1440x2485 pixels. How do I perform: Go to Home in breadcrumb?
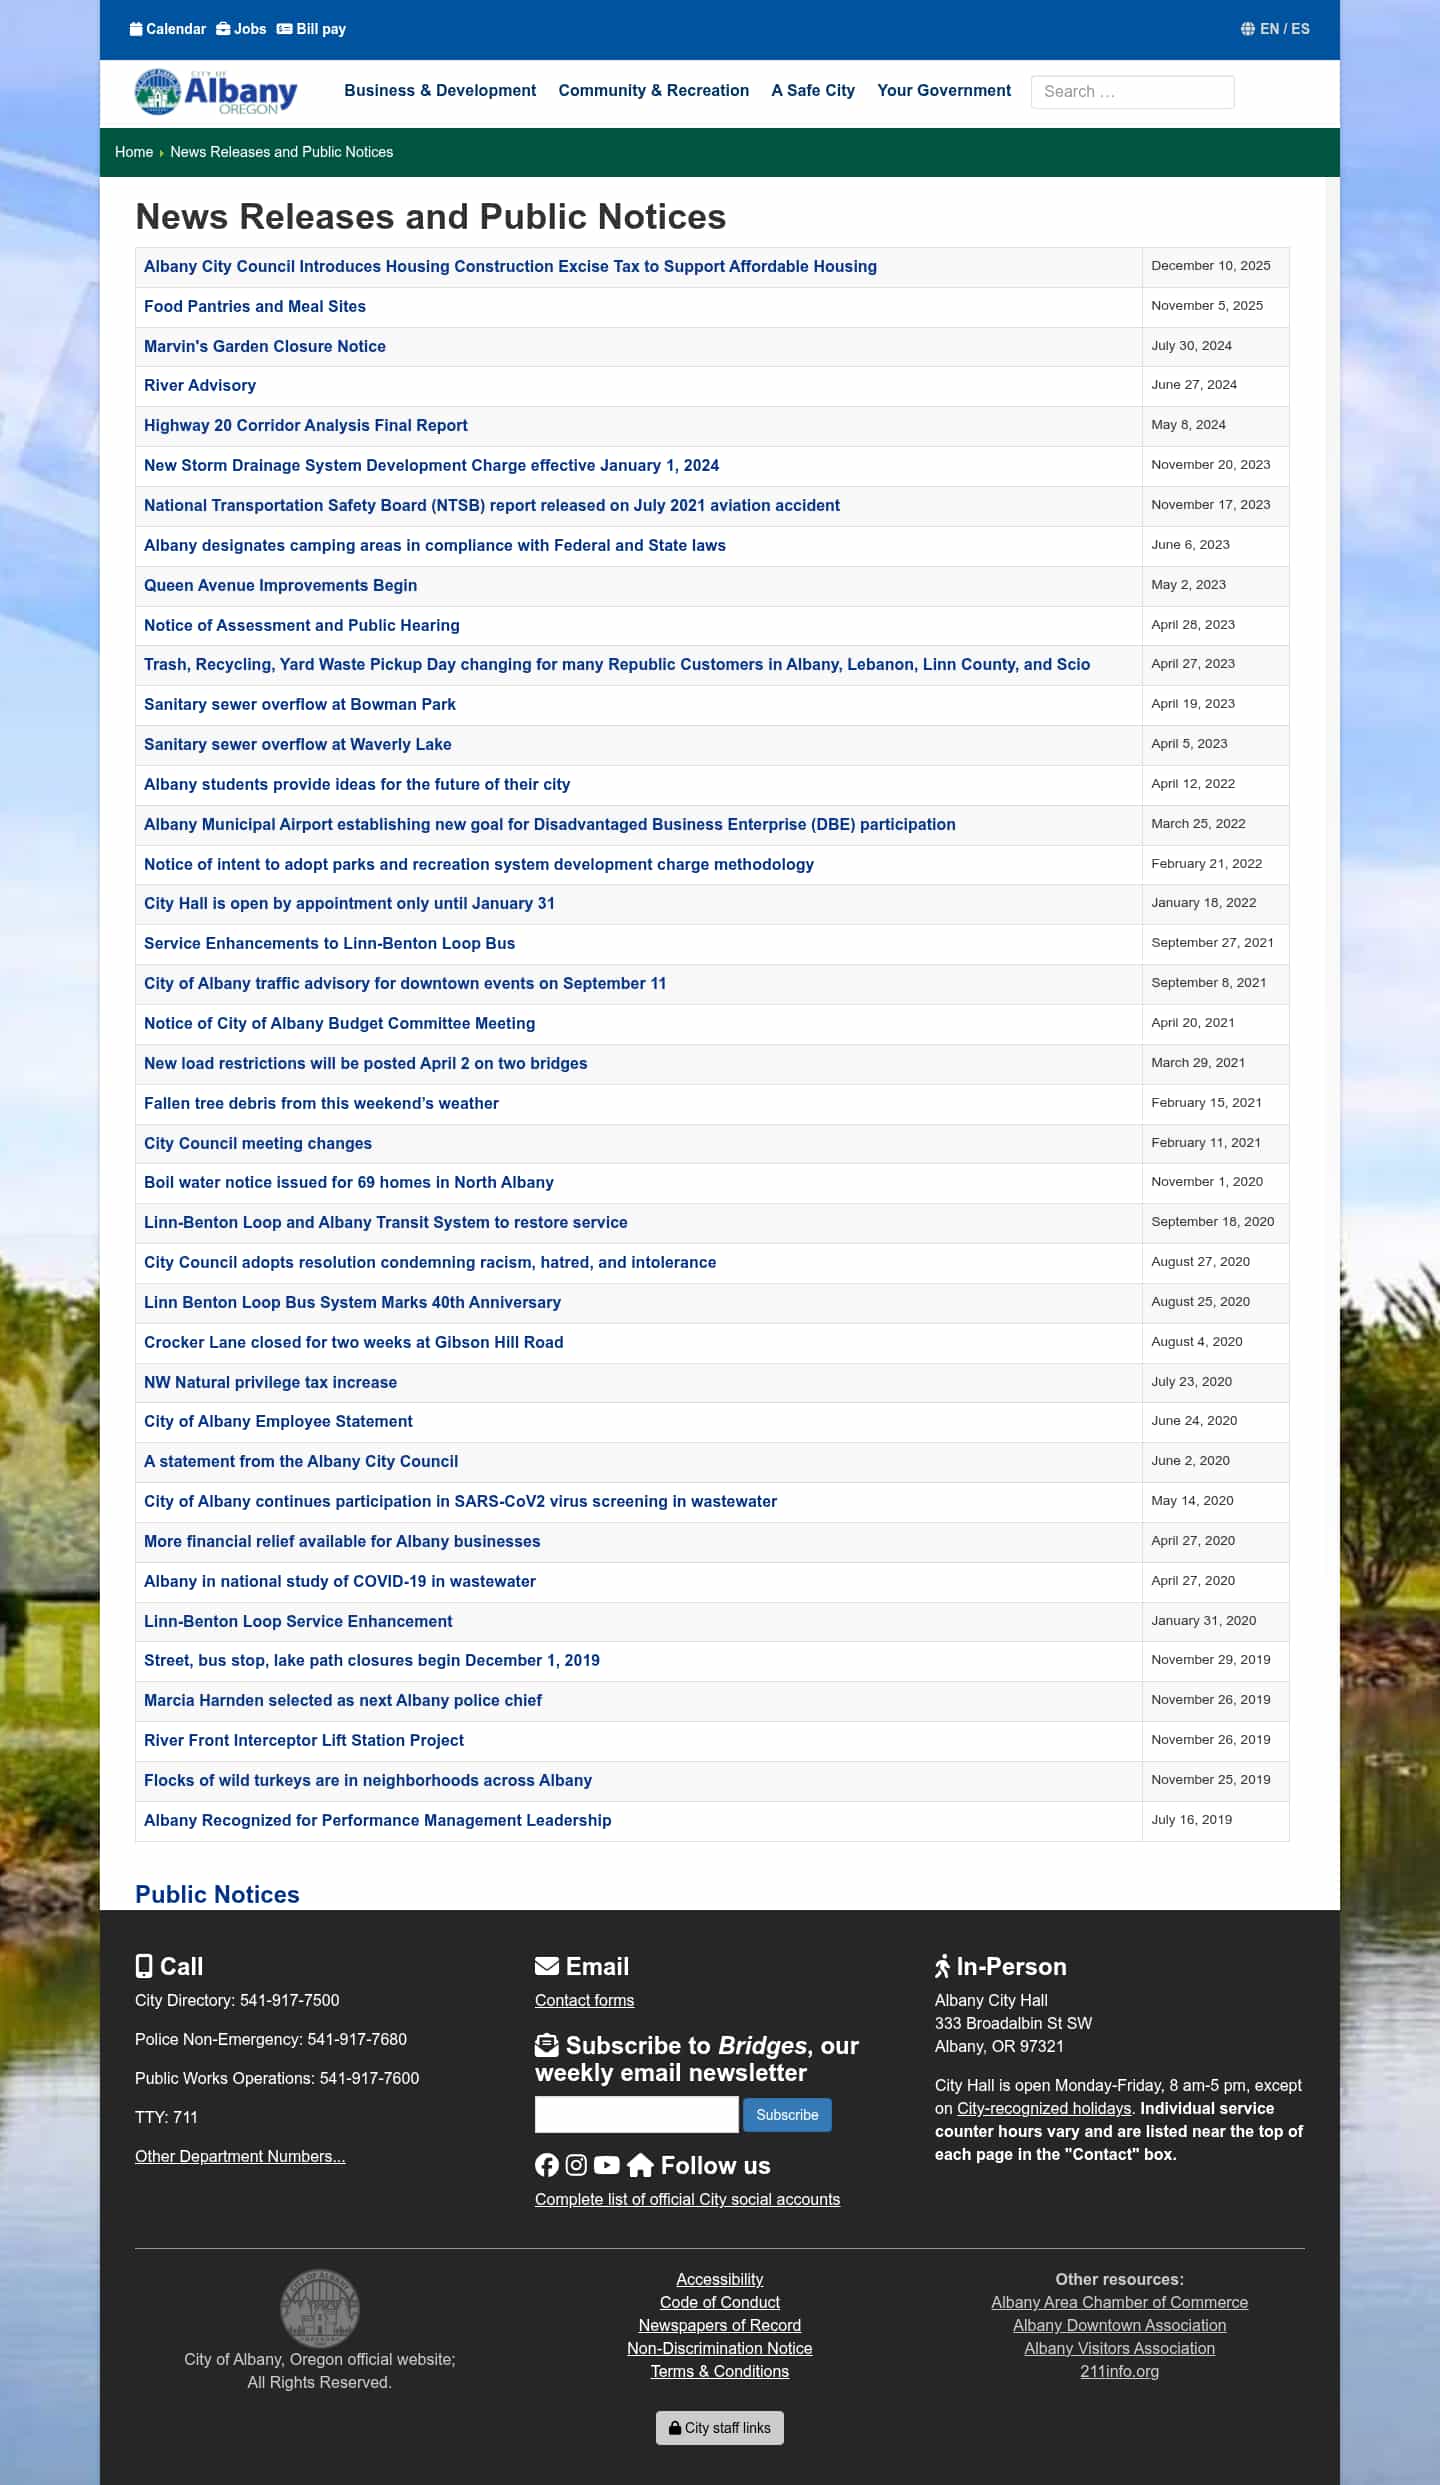pyautogui.click(x=134, y=152)
